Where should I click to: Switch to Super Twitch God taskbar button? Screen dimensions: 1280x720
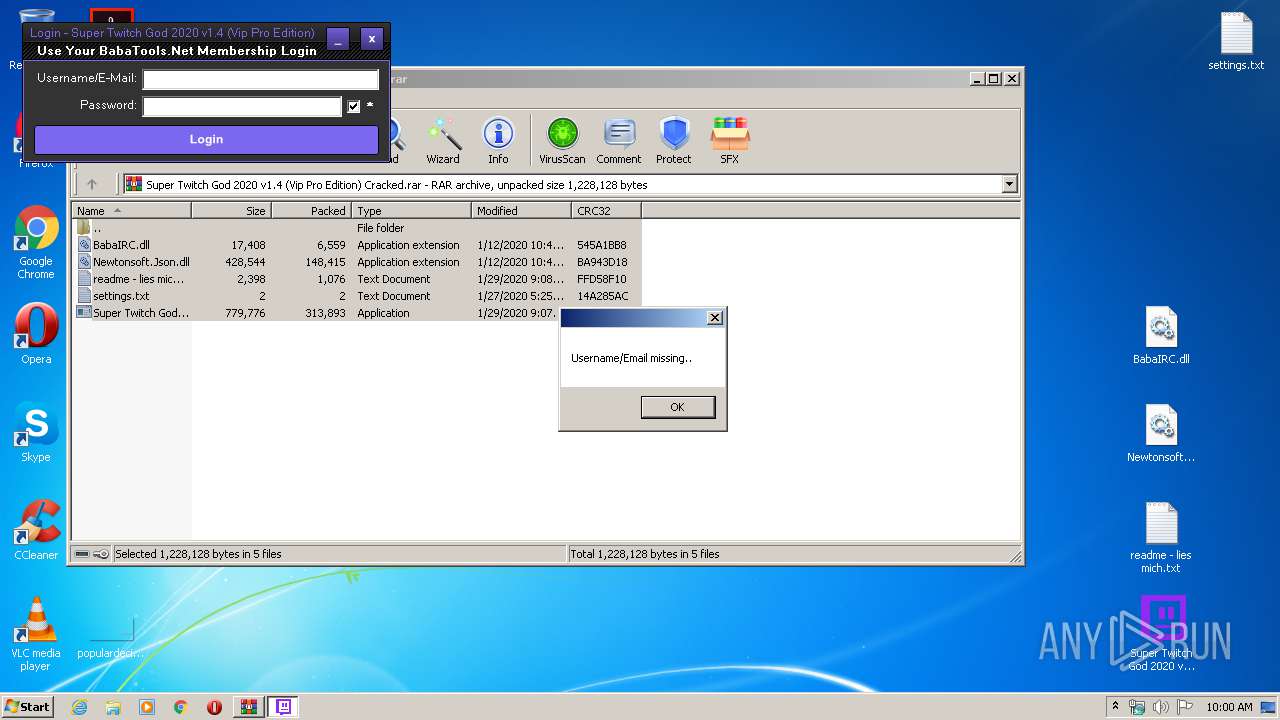click(284, 707)
